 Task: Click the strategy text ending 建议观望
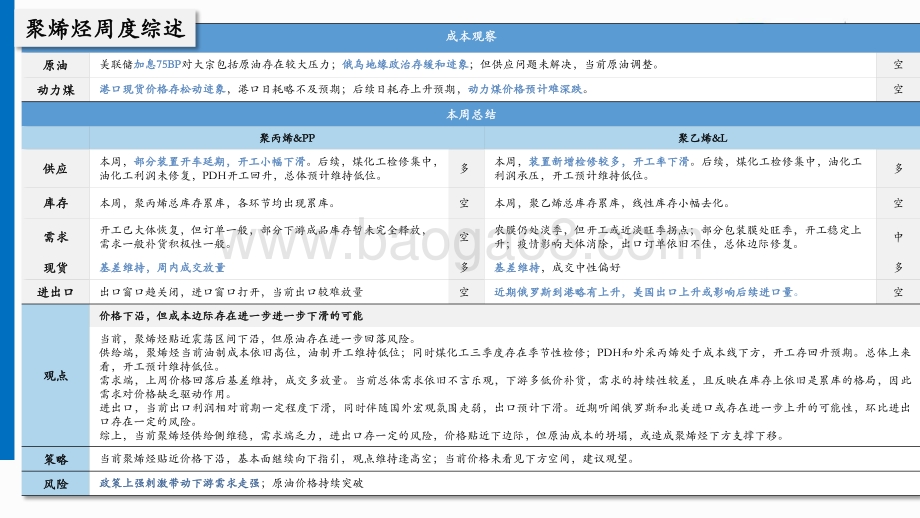pyautogui.click(x=367, y=459)
